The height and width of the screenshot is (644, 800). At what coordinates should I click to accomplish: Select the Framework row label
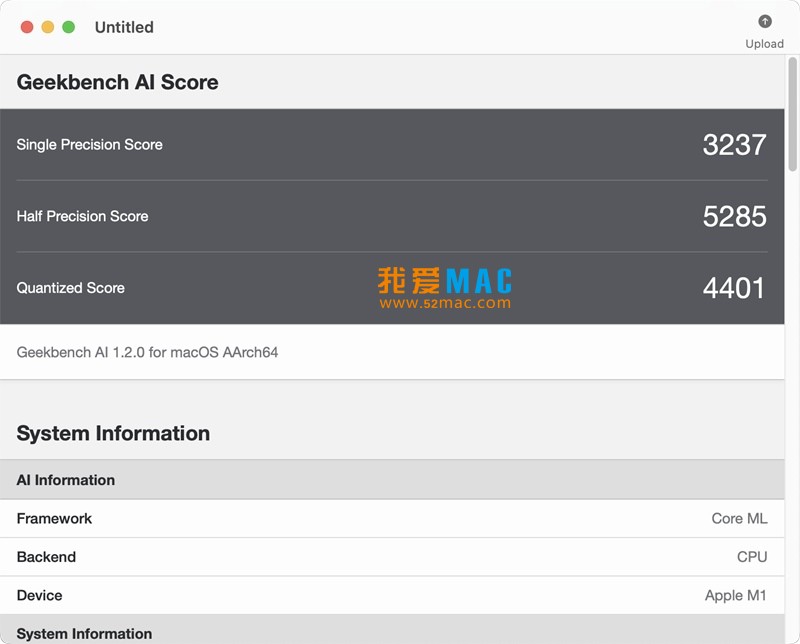pos(54,518)
